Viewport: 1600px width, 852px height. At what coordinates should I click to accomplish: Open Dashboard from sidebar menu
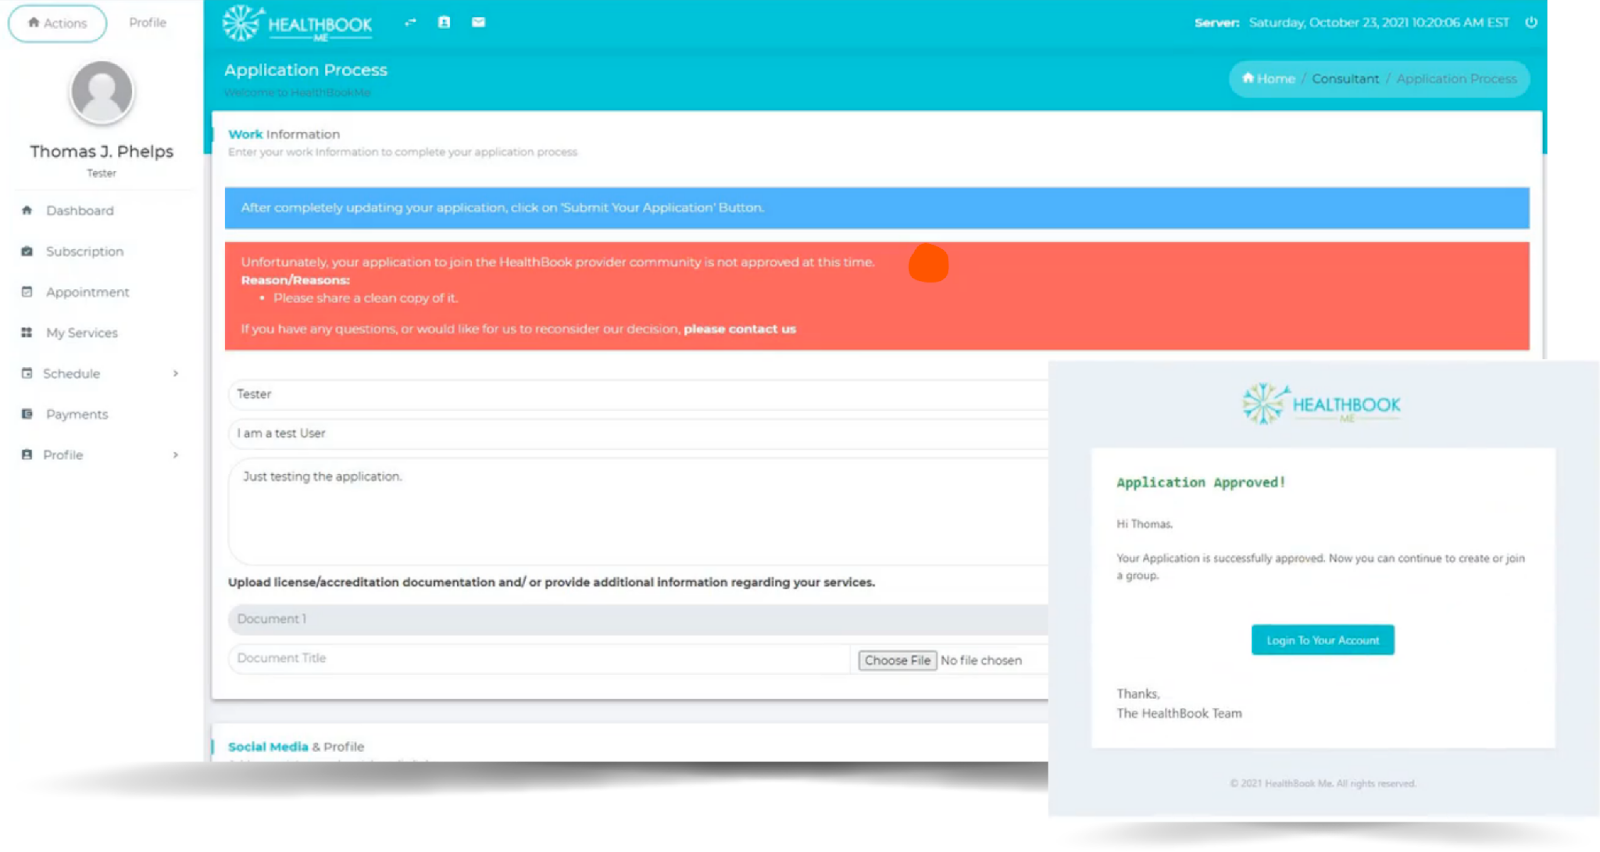[80, 211]
